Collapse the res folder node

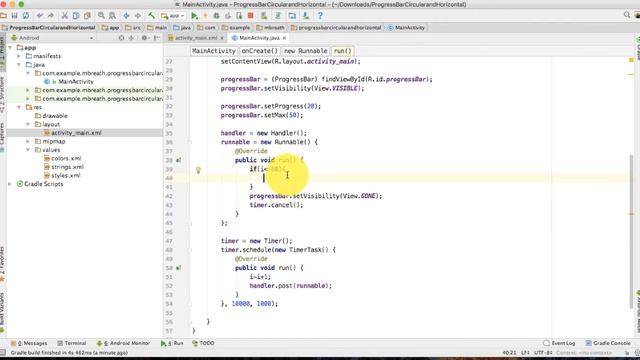[19, 107]
